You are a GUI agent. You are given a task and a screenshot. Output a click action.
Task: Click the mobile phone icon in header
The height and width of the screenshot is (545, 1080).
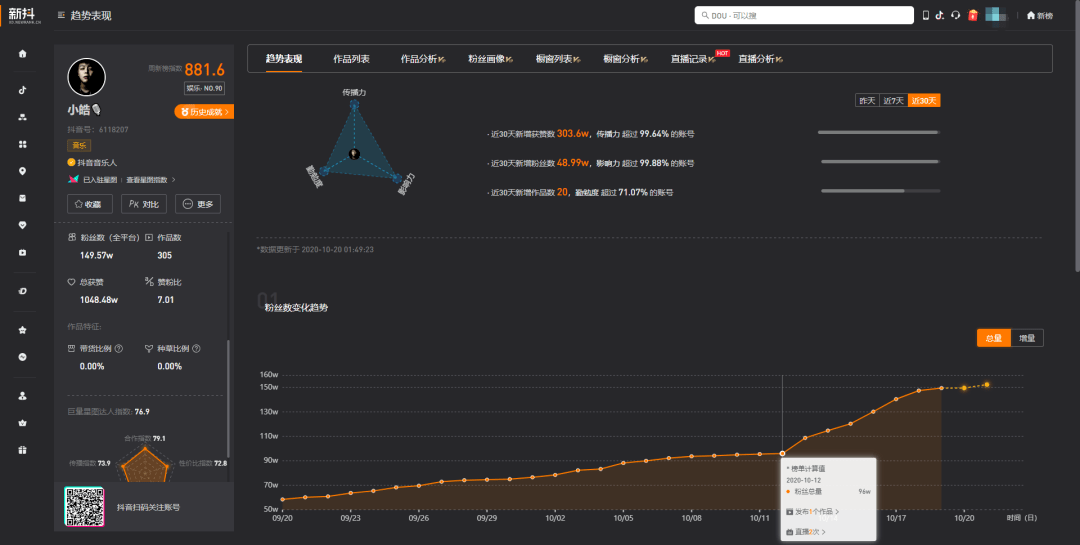tap(926, 15)
